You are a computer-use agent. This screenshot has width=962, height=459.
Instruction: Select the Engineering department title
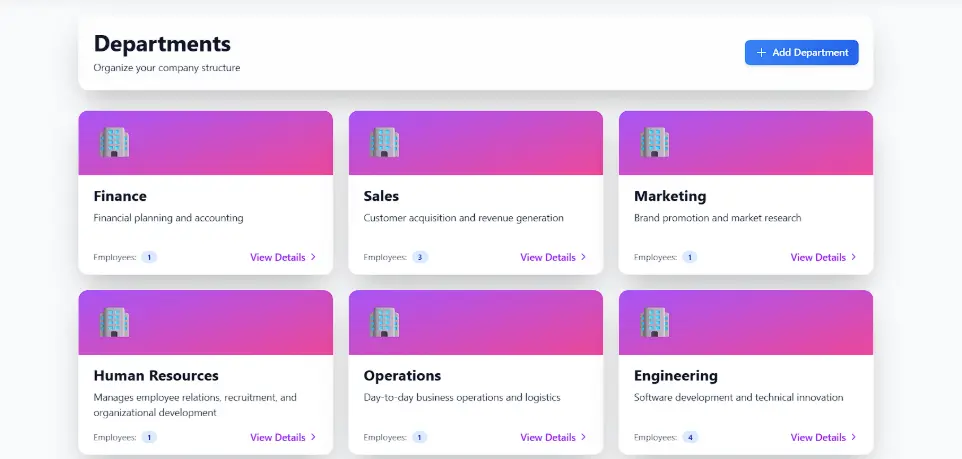tap(676, 376)
